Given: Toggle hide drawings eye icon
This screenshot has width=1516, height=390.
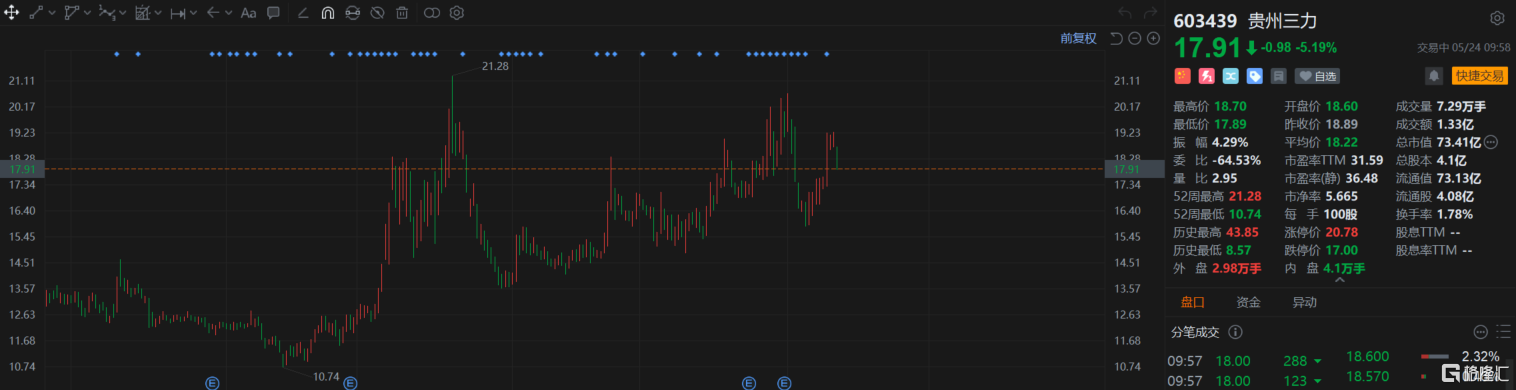Looking at the screenshot, I should click(x=377, y=13).
